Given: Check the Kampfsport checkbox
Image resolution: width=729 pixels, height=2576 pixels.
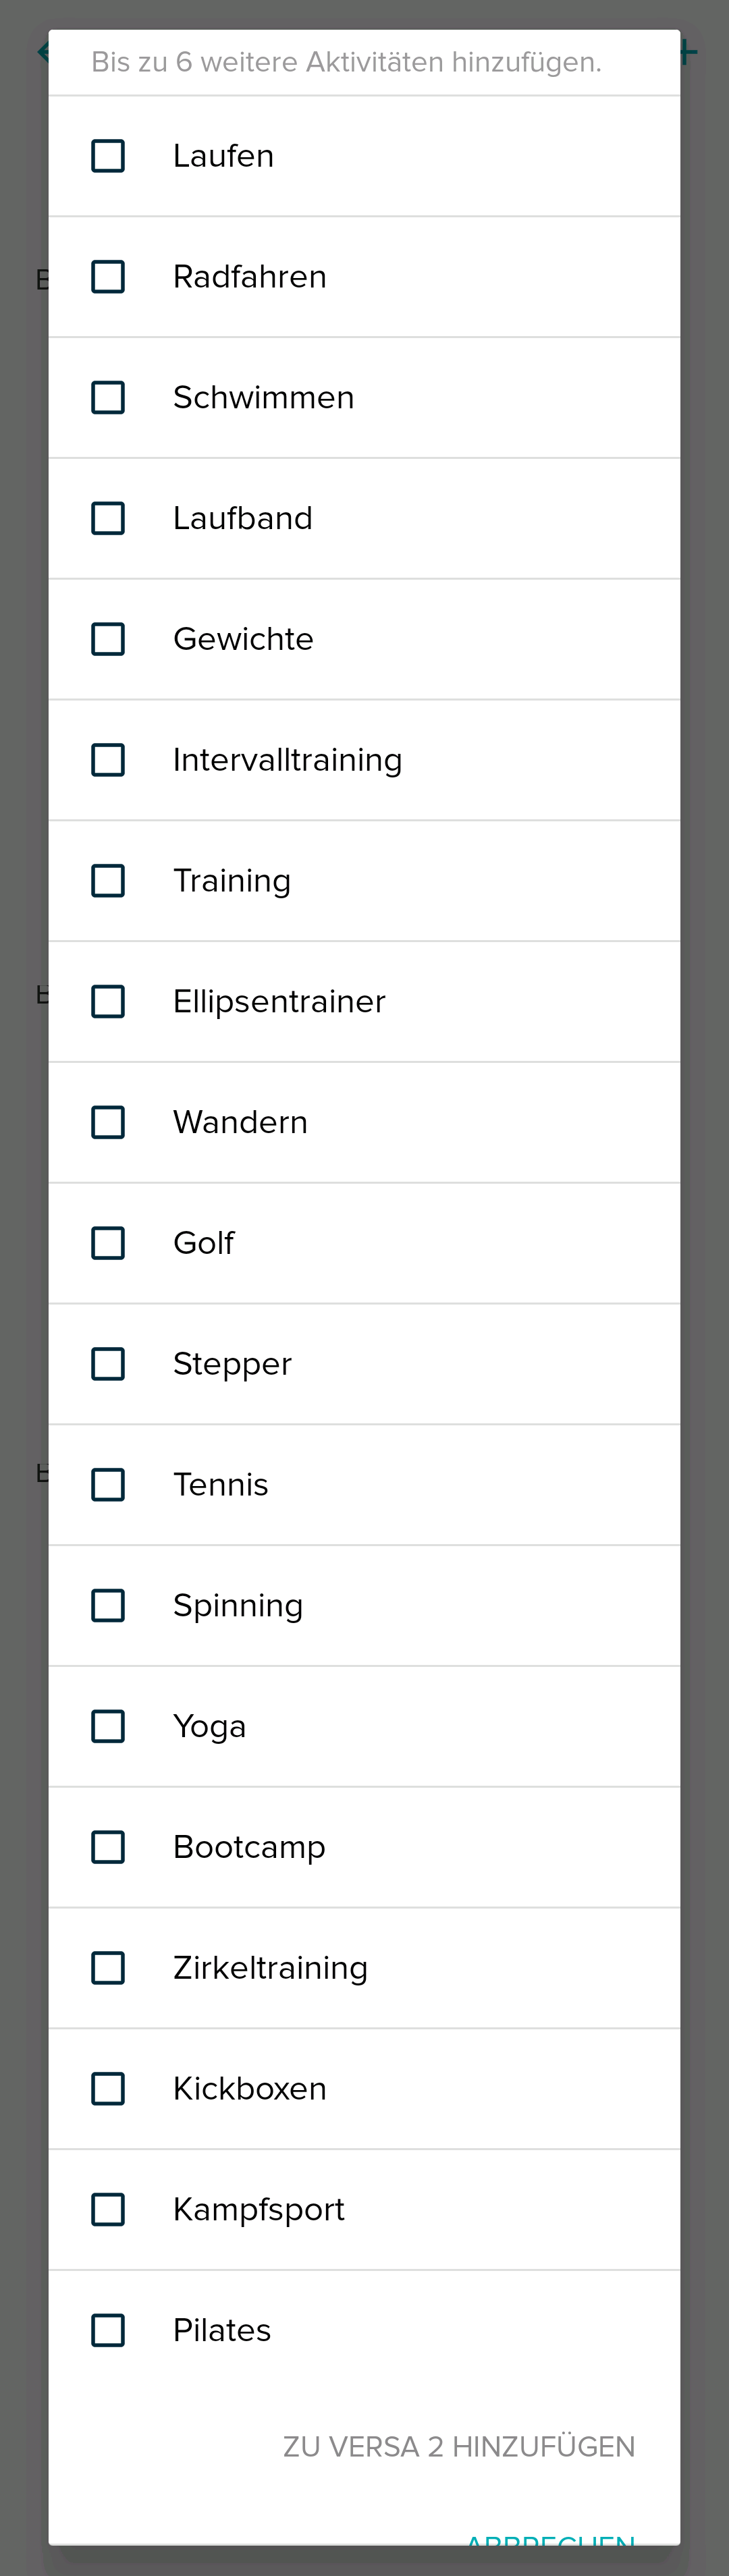Looking at the screenshot, I should (x=108, y=2210).
